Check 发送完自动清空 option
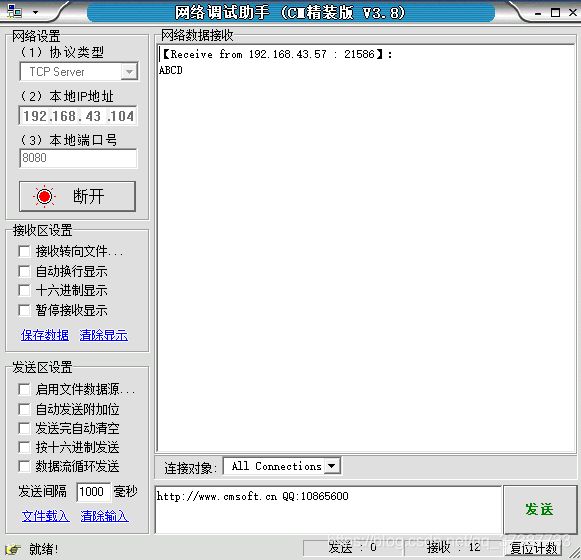Screen dimensions: 581x560 (24, 428)
